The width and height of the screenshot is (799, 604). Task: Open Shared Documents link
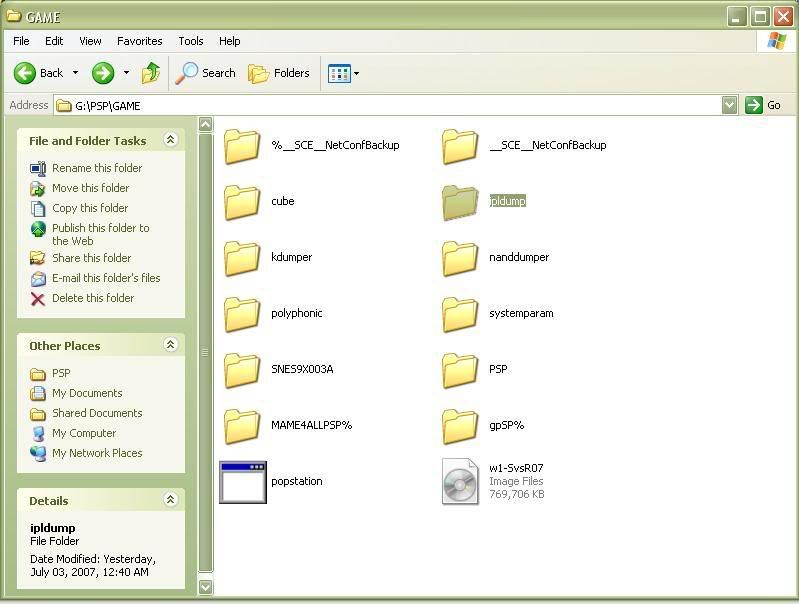pos(97,413)
